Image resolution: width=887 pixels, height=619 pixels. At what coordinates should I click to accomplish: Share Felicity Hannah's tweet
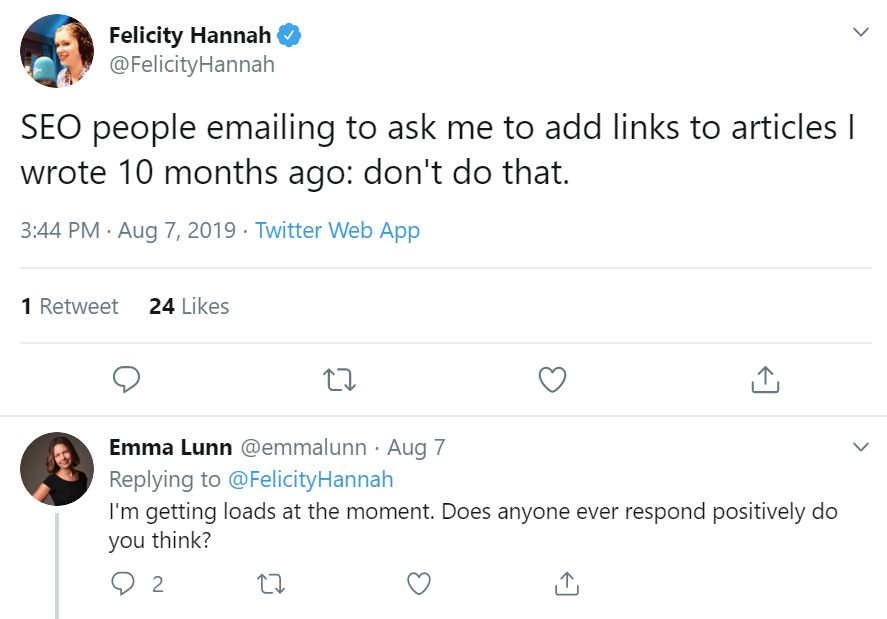point(765,379)
